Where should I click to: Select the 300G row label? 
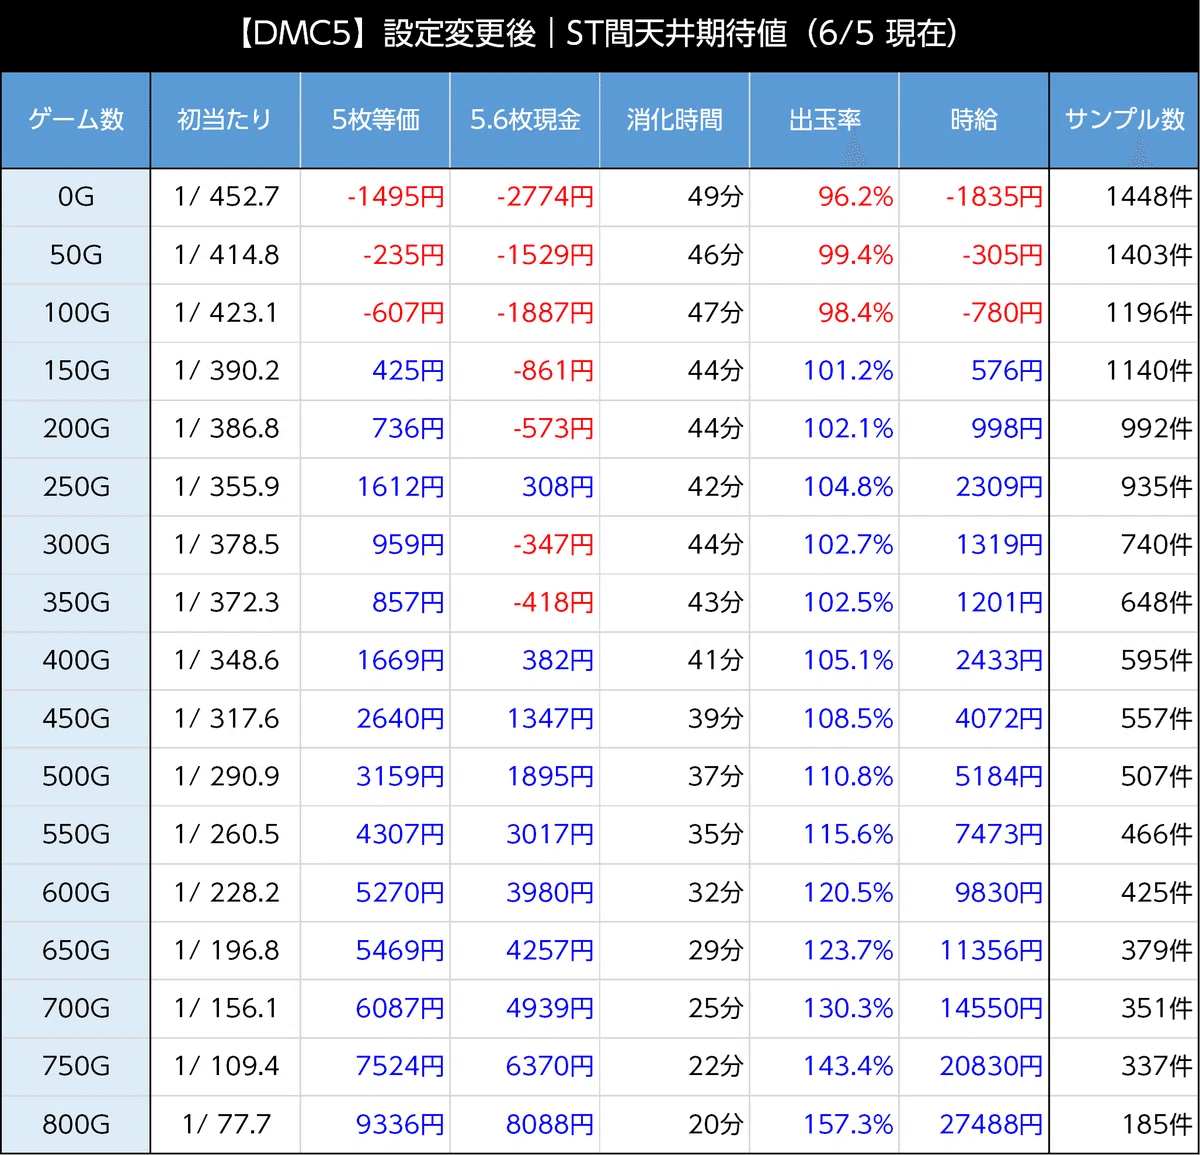[x=76, y=545]
